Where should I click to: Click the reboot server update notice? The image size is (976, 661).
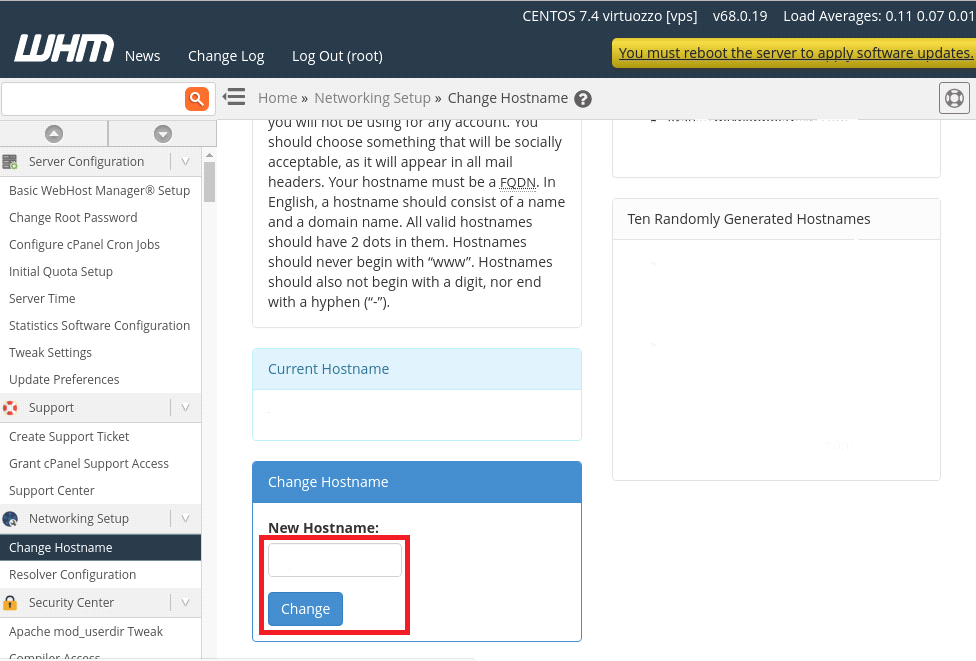coord(794,53)
